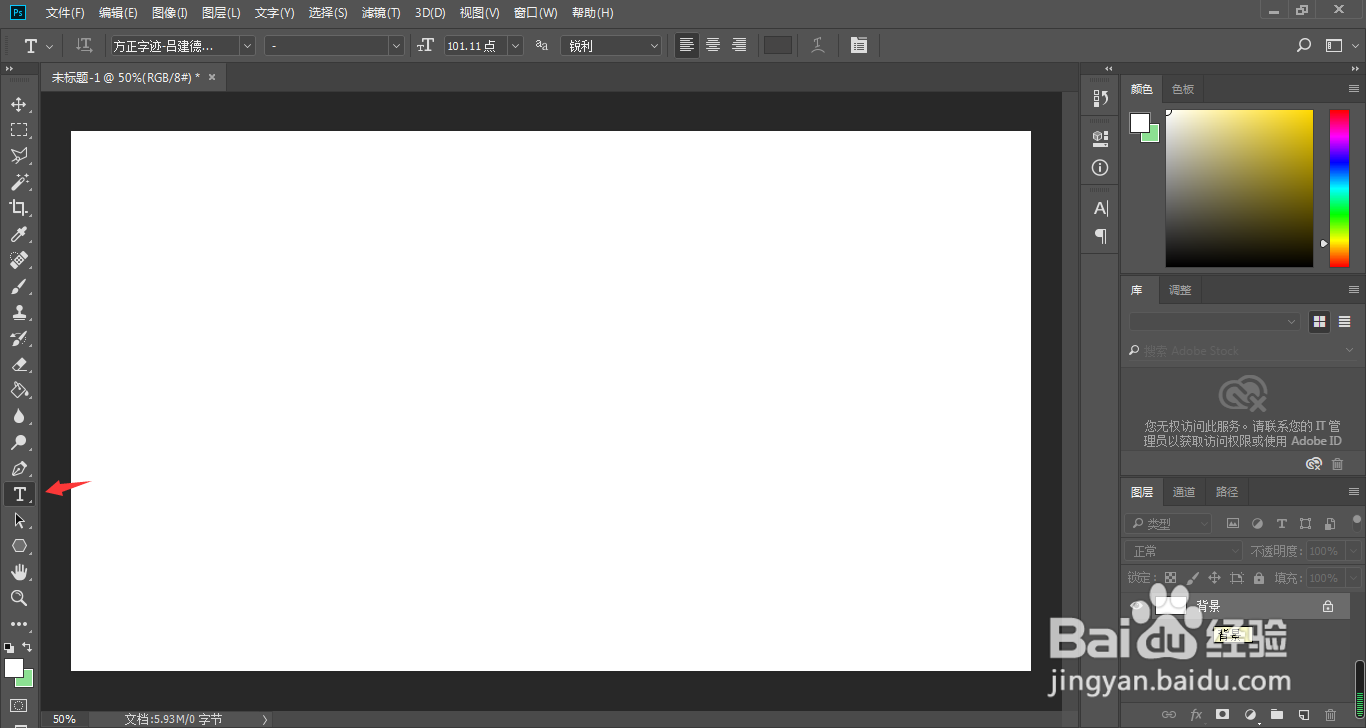Select the Spot Healing Brush tool
Viewport: 1366px width, 728px height.
19,260
